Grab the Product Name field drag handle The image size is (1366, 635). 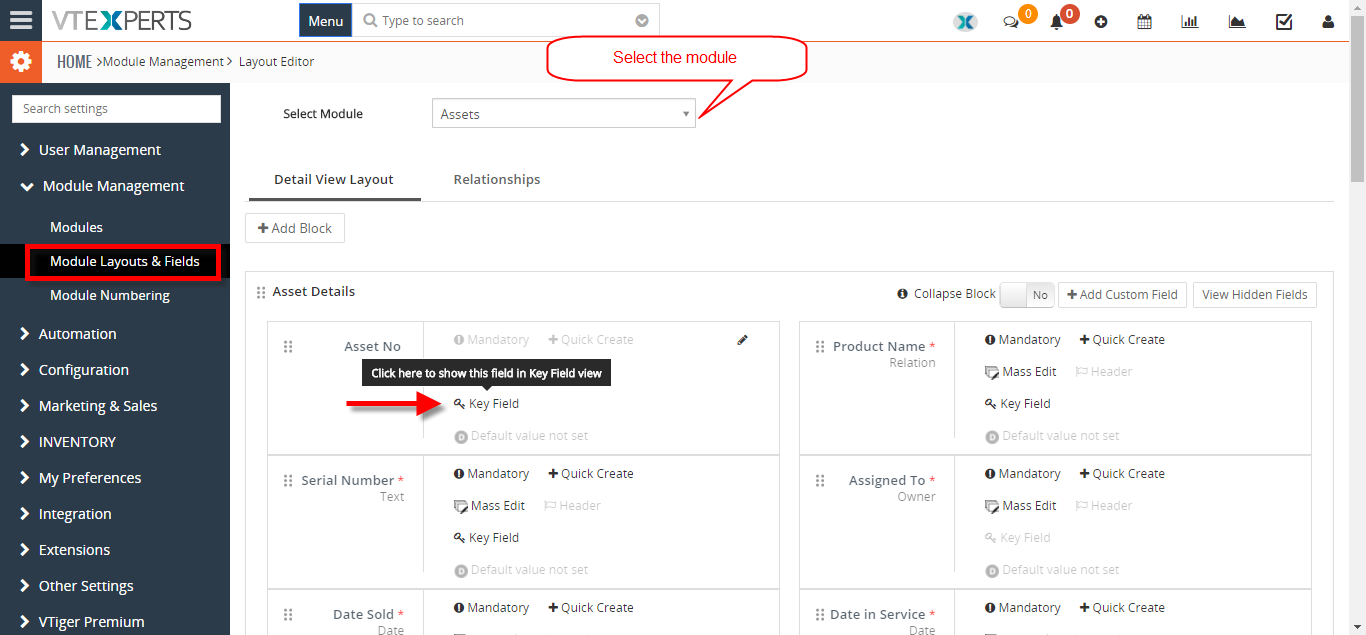tap(820, 346)
